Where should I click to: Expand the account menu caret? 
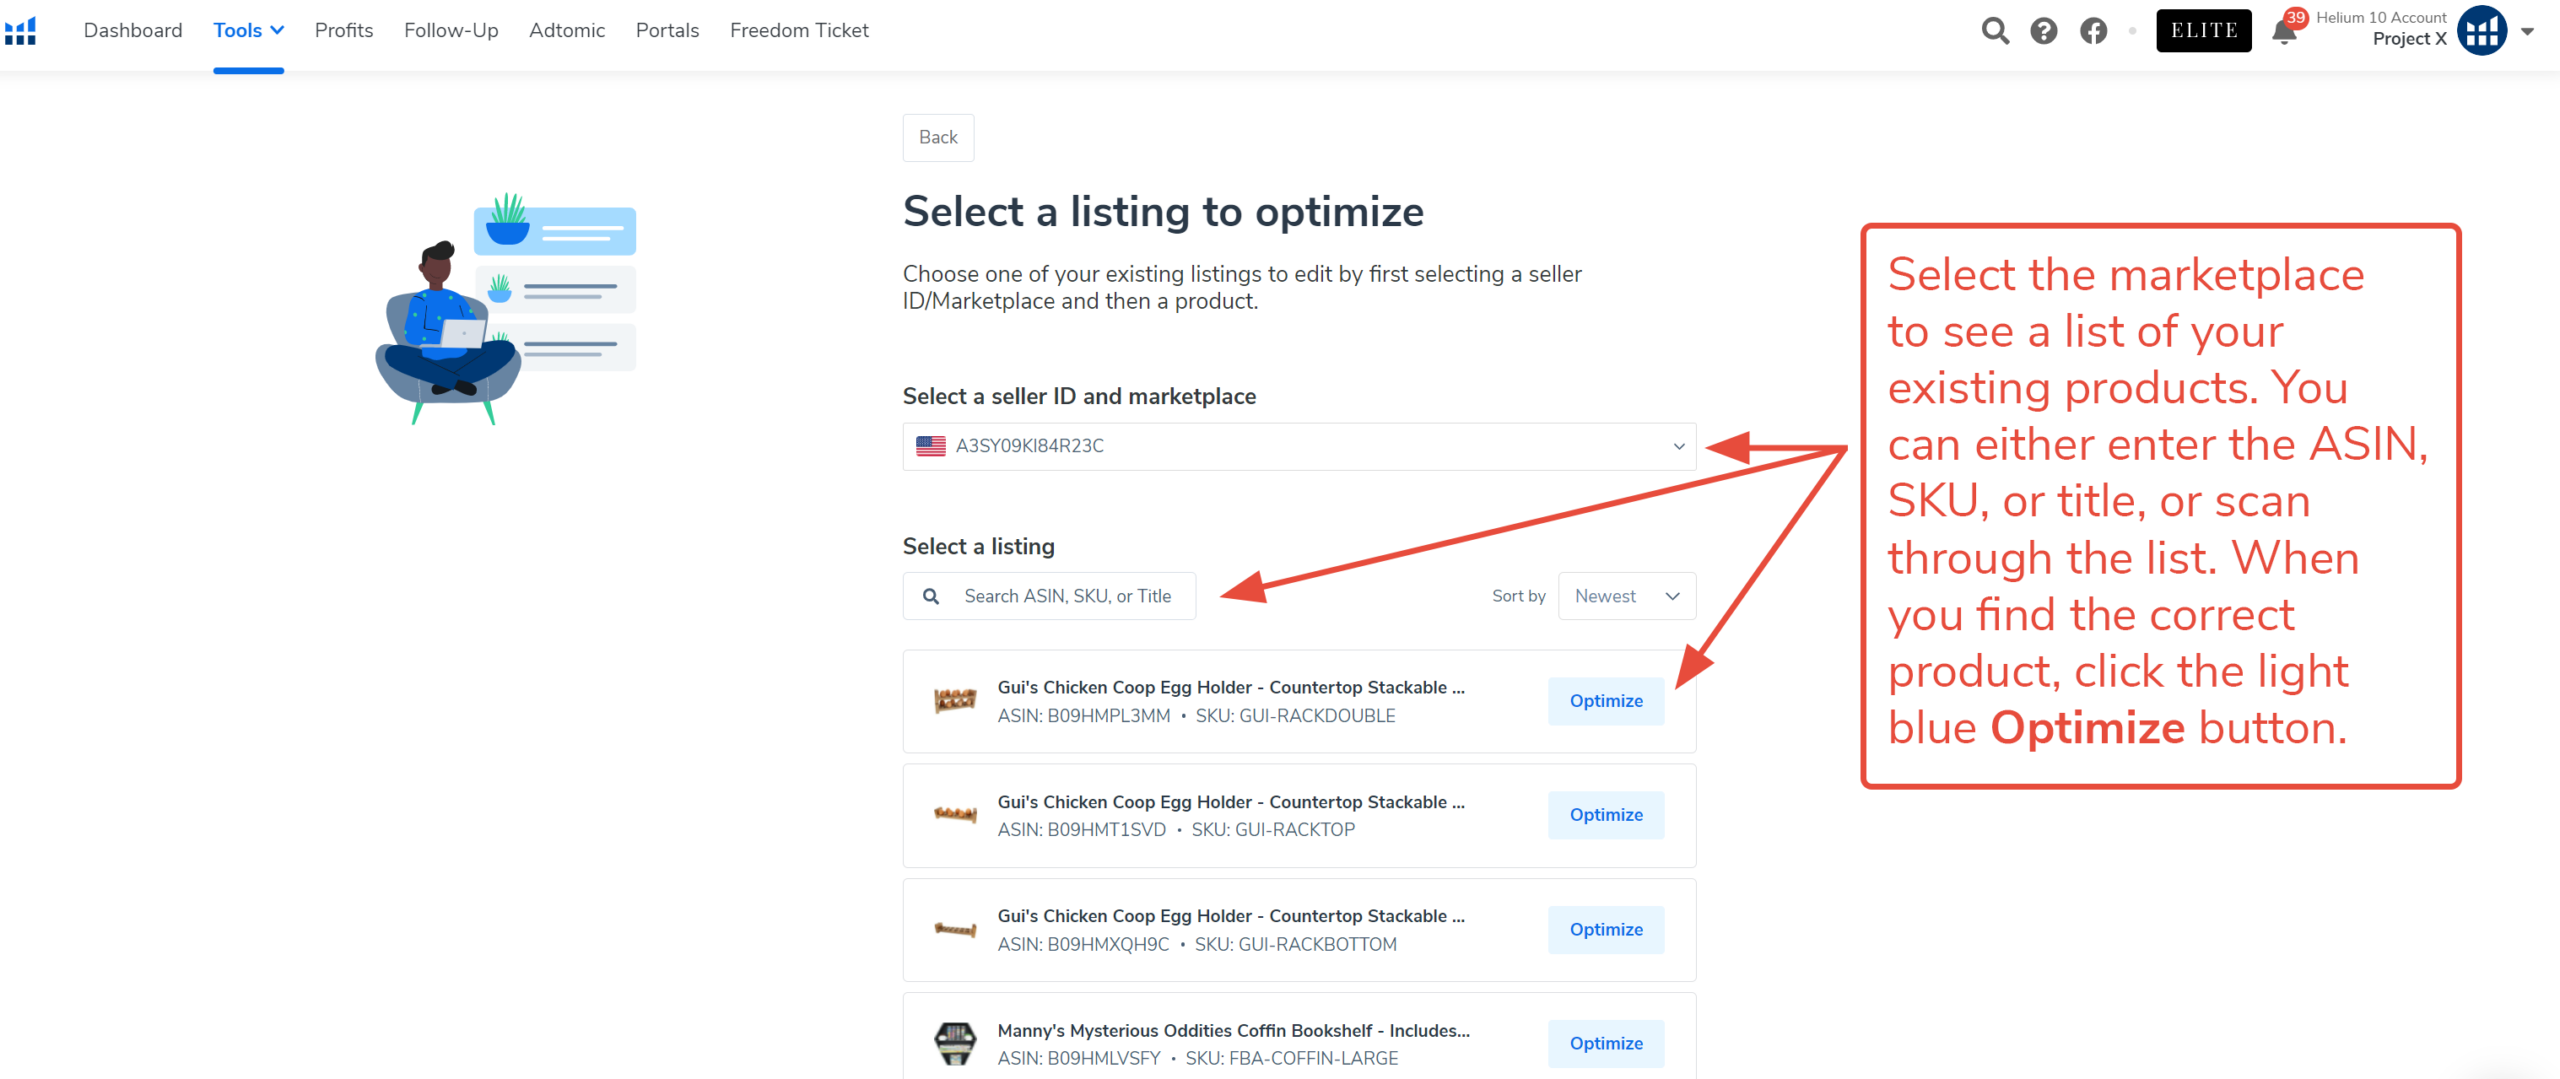pos(2528,31)
